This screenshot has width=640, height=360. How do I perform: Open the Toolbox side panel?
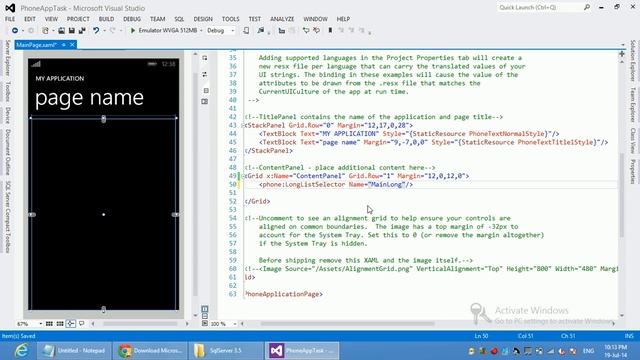[7, 91]
